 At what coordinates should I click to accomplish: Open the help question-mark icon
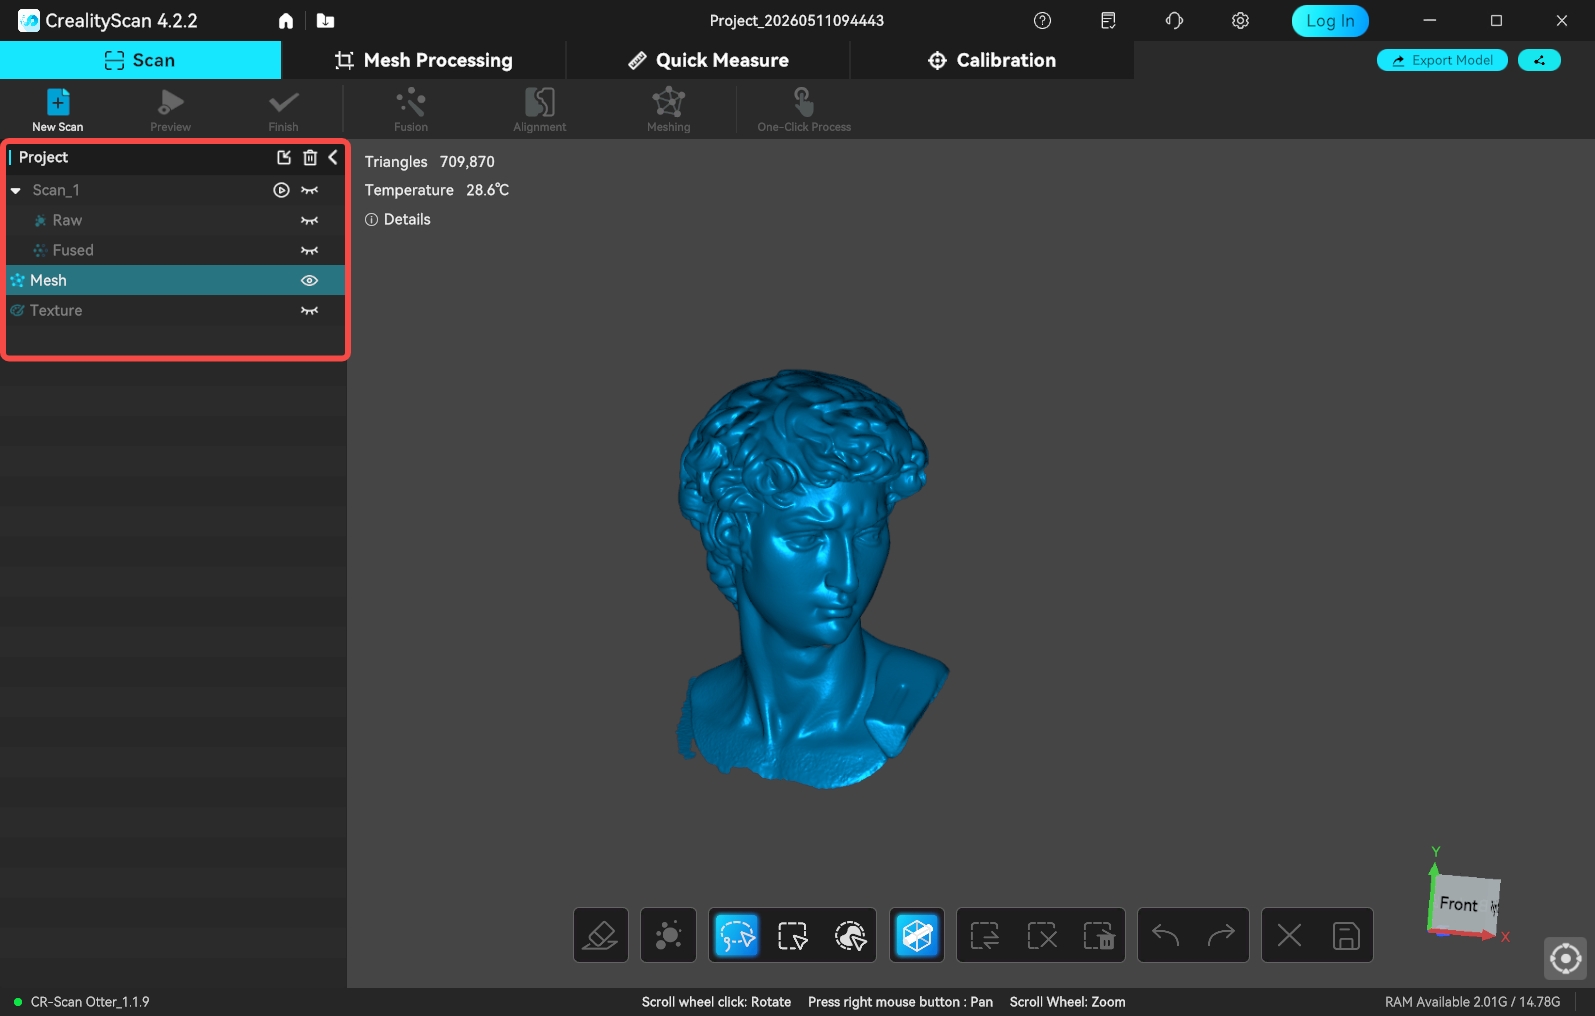pyautogui.click(x=1042, y=21)
